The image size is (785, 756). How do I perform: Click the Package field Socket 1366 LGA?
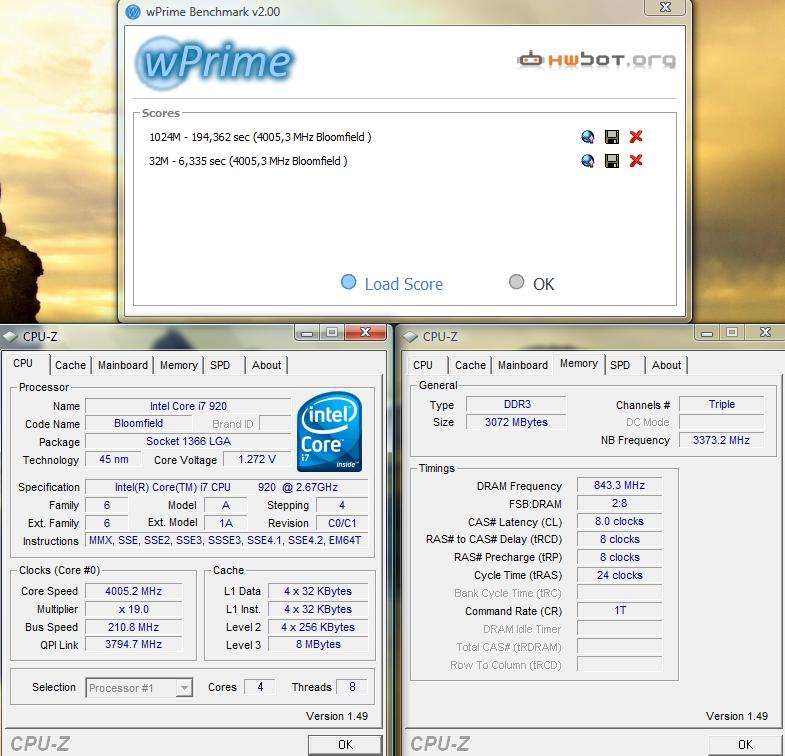(188, 442)
